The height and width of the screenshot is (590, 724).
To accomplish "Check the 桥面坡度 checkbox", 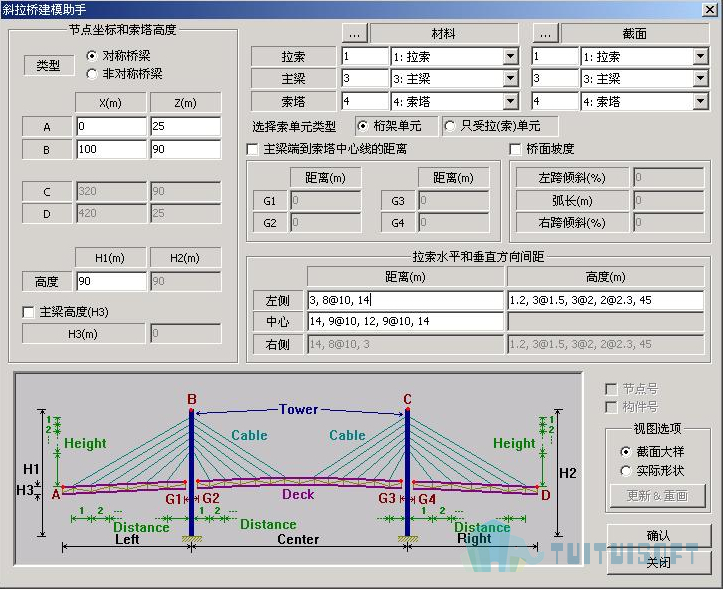I will pos(516,149).
